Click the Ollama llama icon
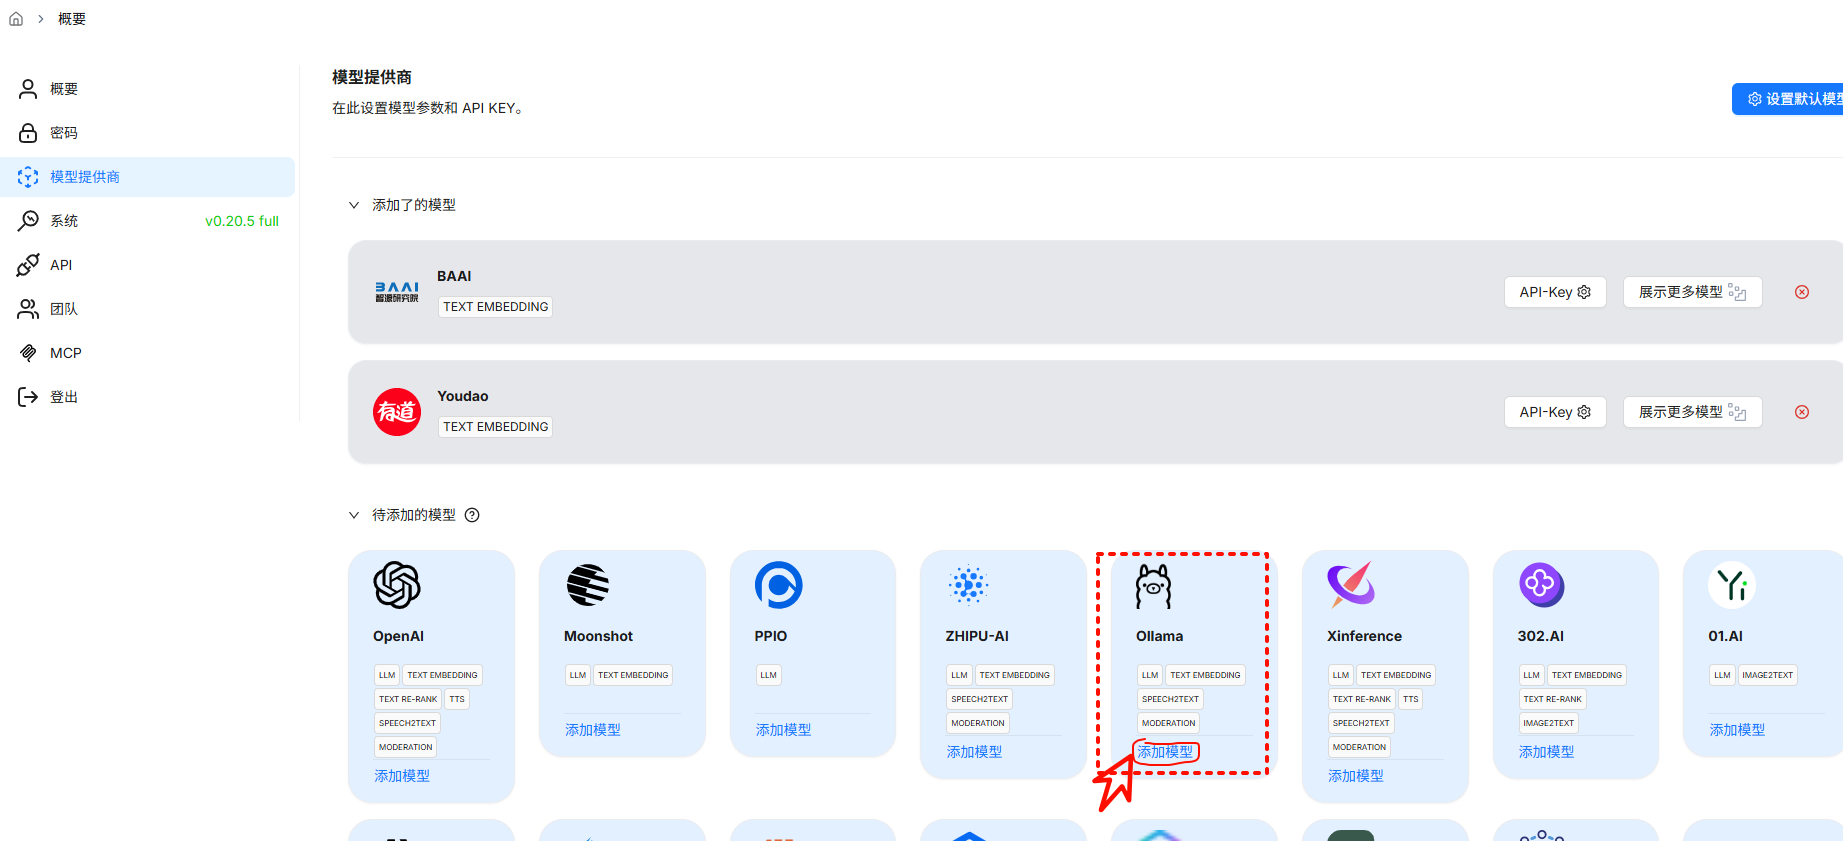 pos(1153,586)
